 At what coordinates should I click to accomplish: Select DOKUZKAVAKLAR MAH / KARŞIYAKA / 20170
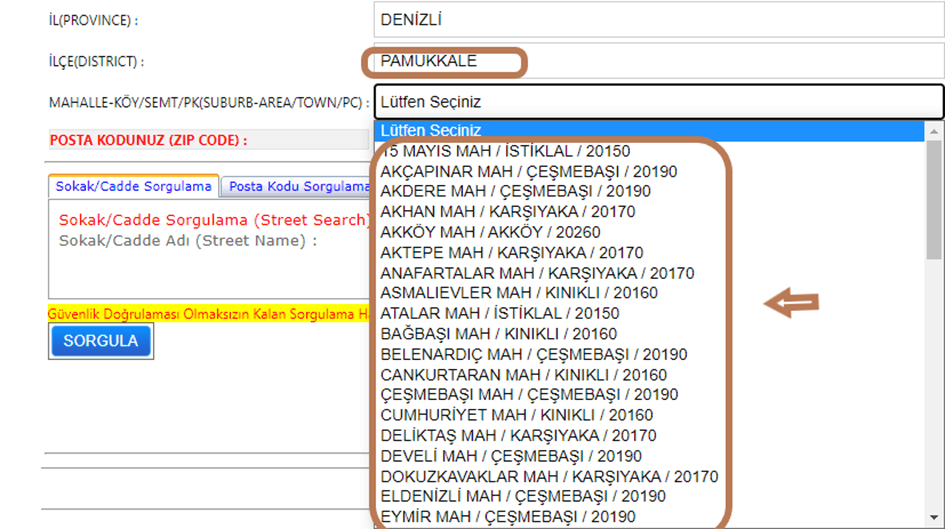click(549, 476)
